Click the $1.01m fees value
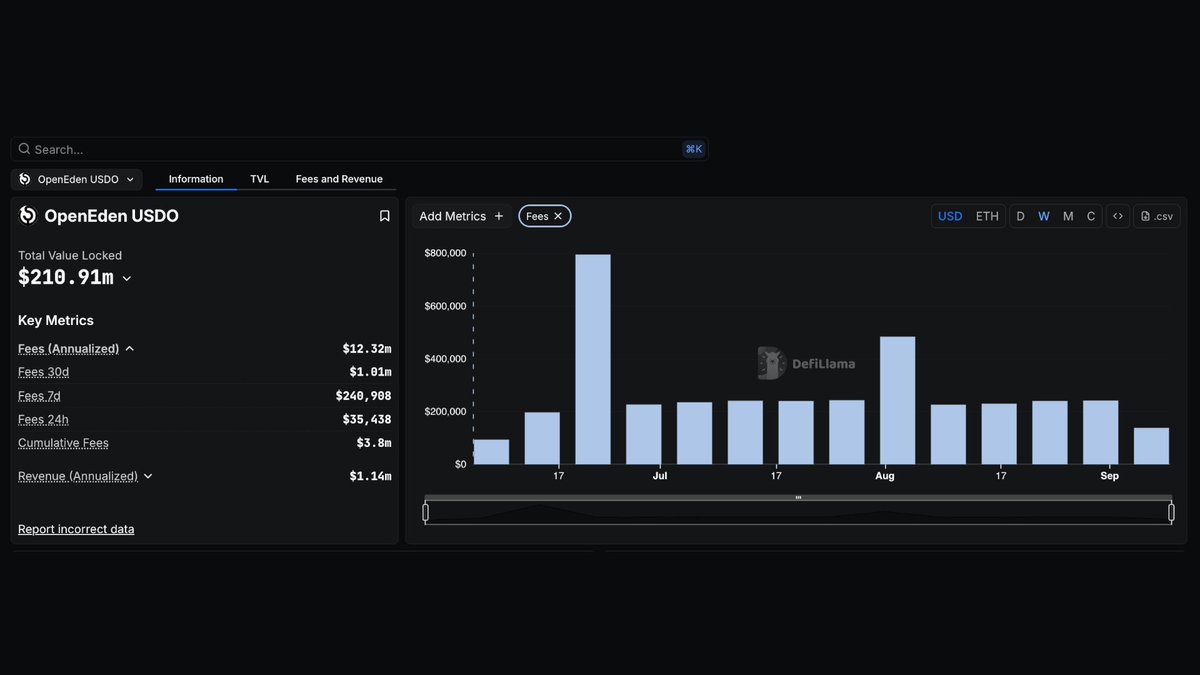The height and width of the screenshot is (675, 1200). point(370,372)
